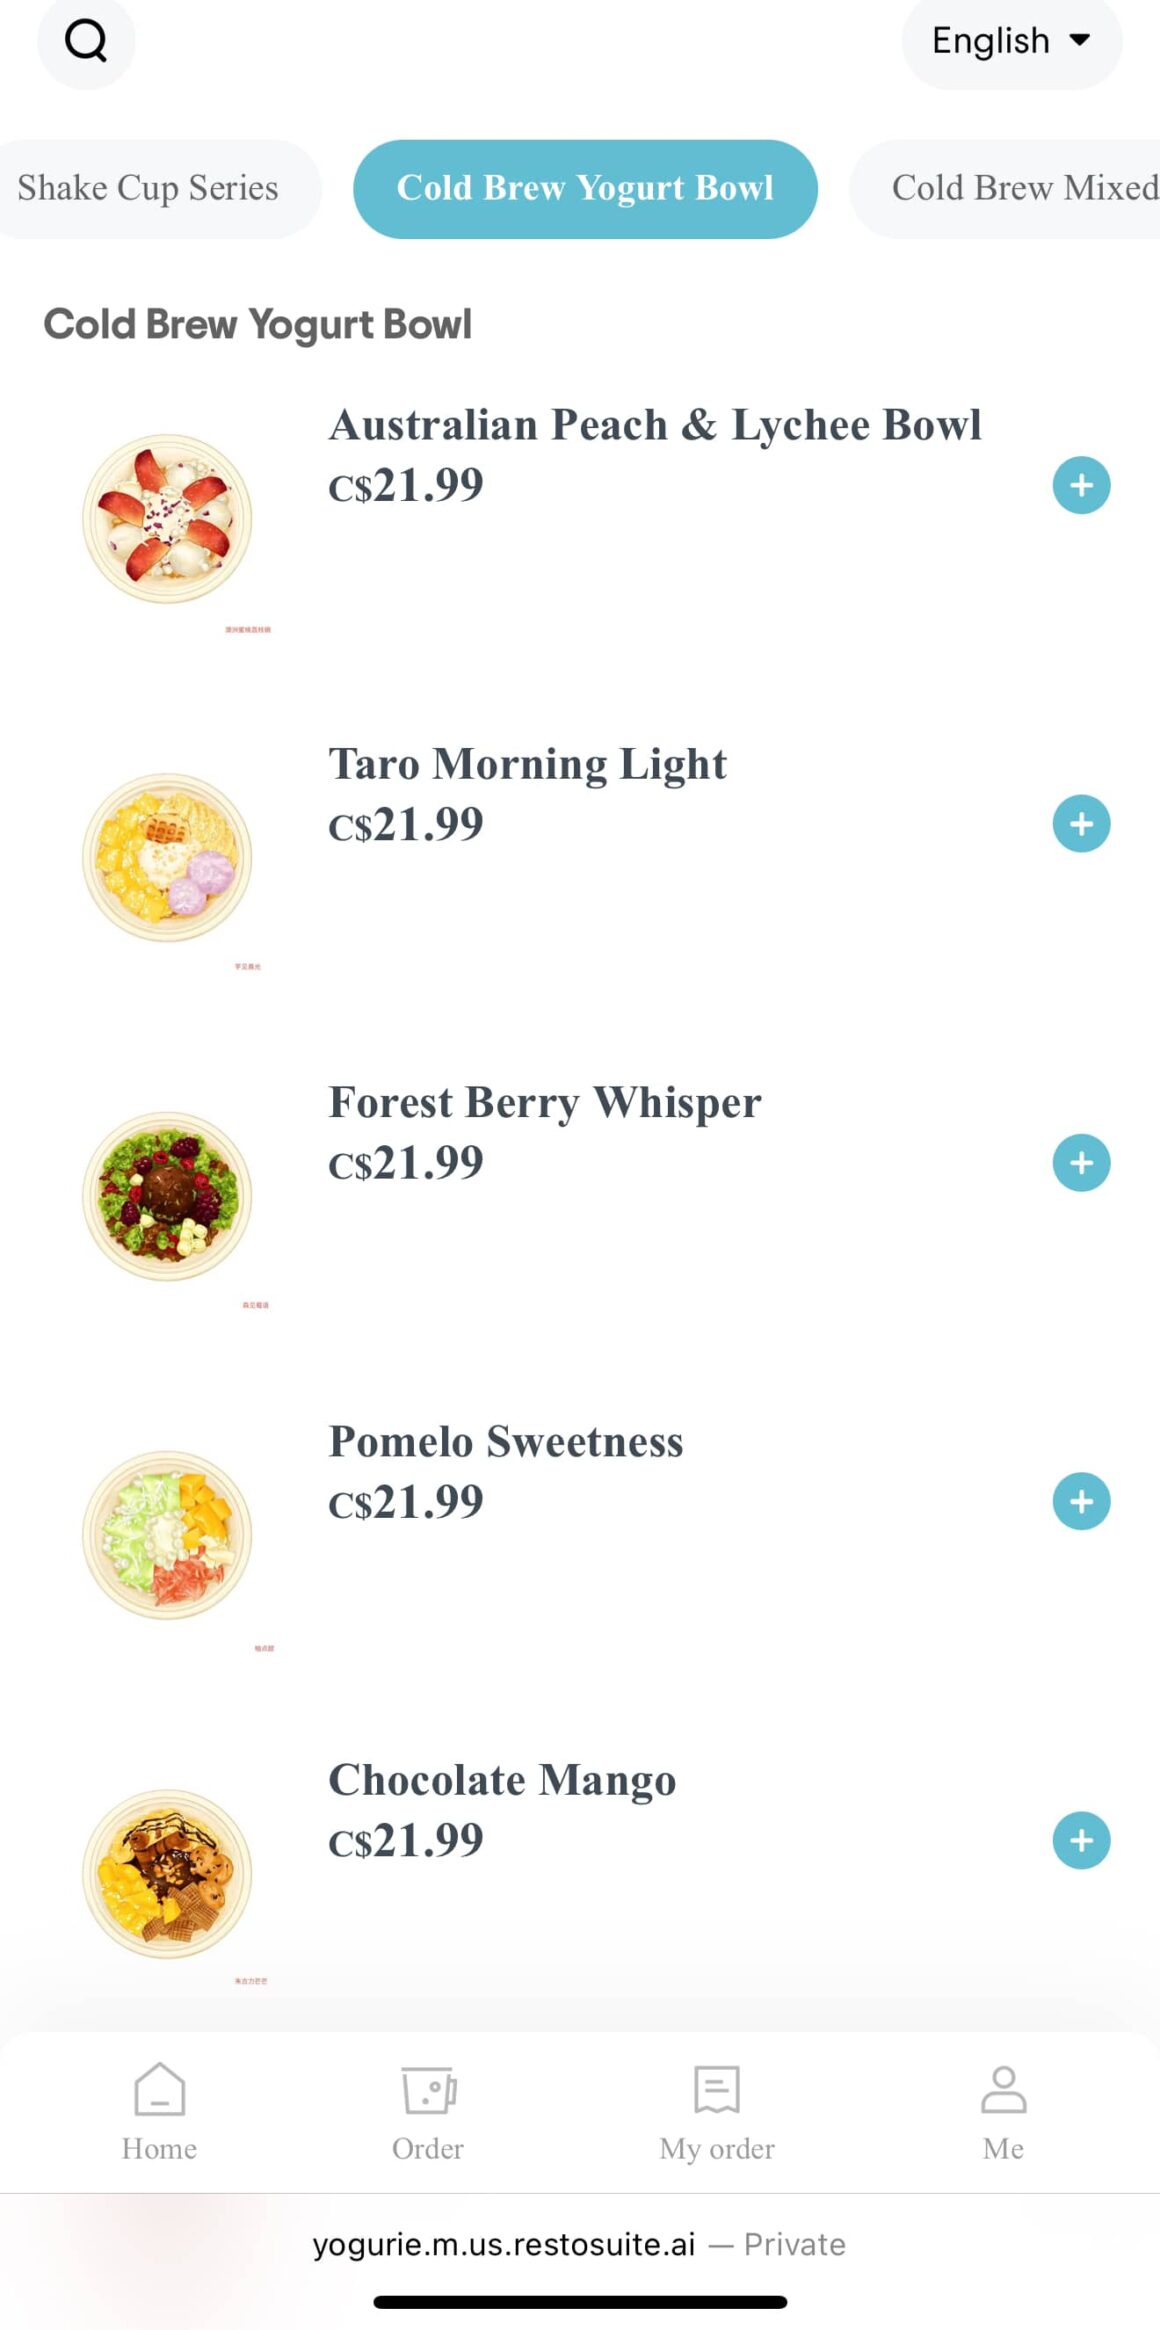Tap the search magnifier icon
1160x2330 pixels.
86,41
